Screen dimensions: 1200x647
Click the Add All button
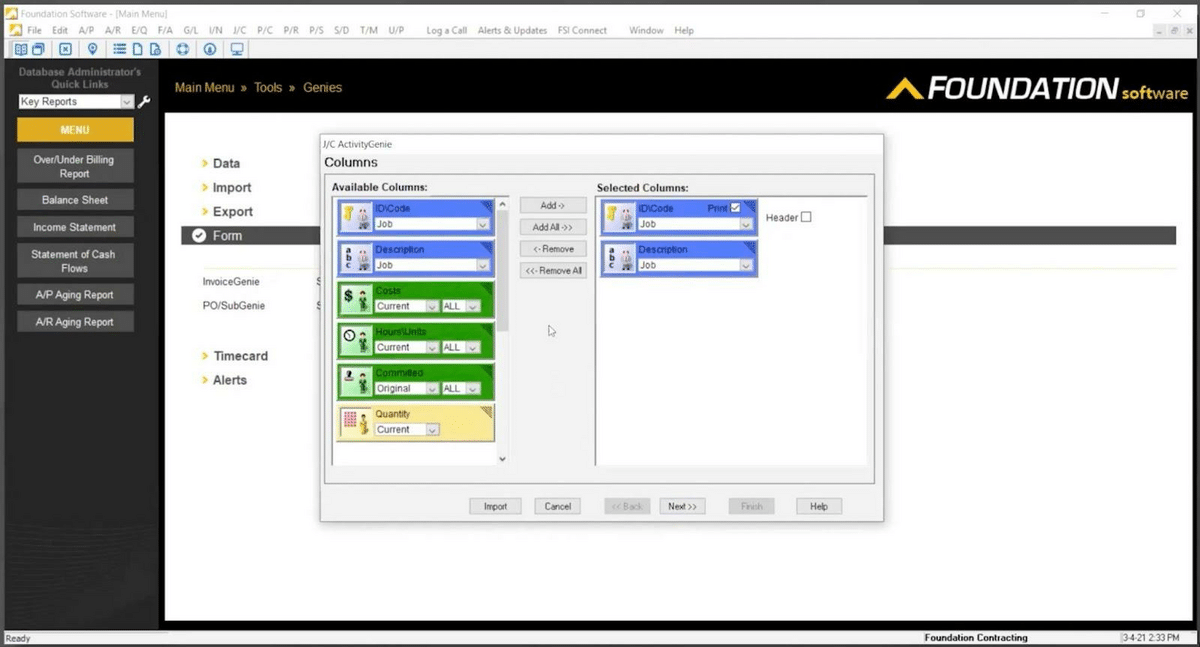point(553,227)
